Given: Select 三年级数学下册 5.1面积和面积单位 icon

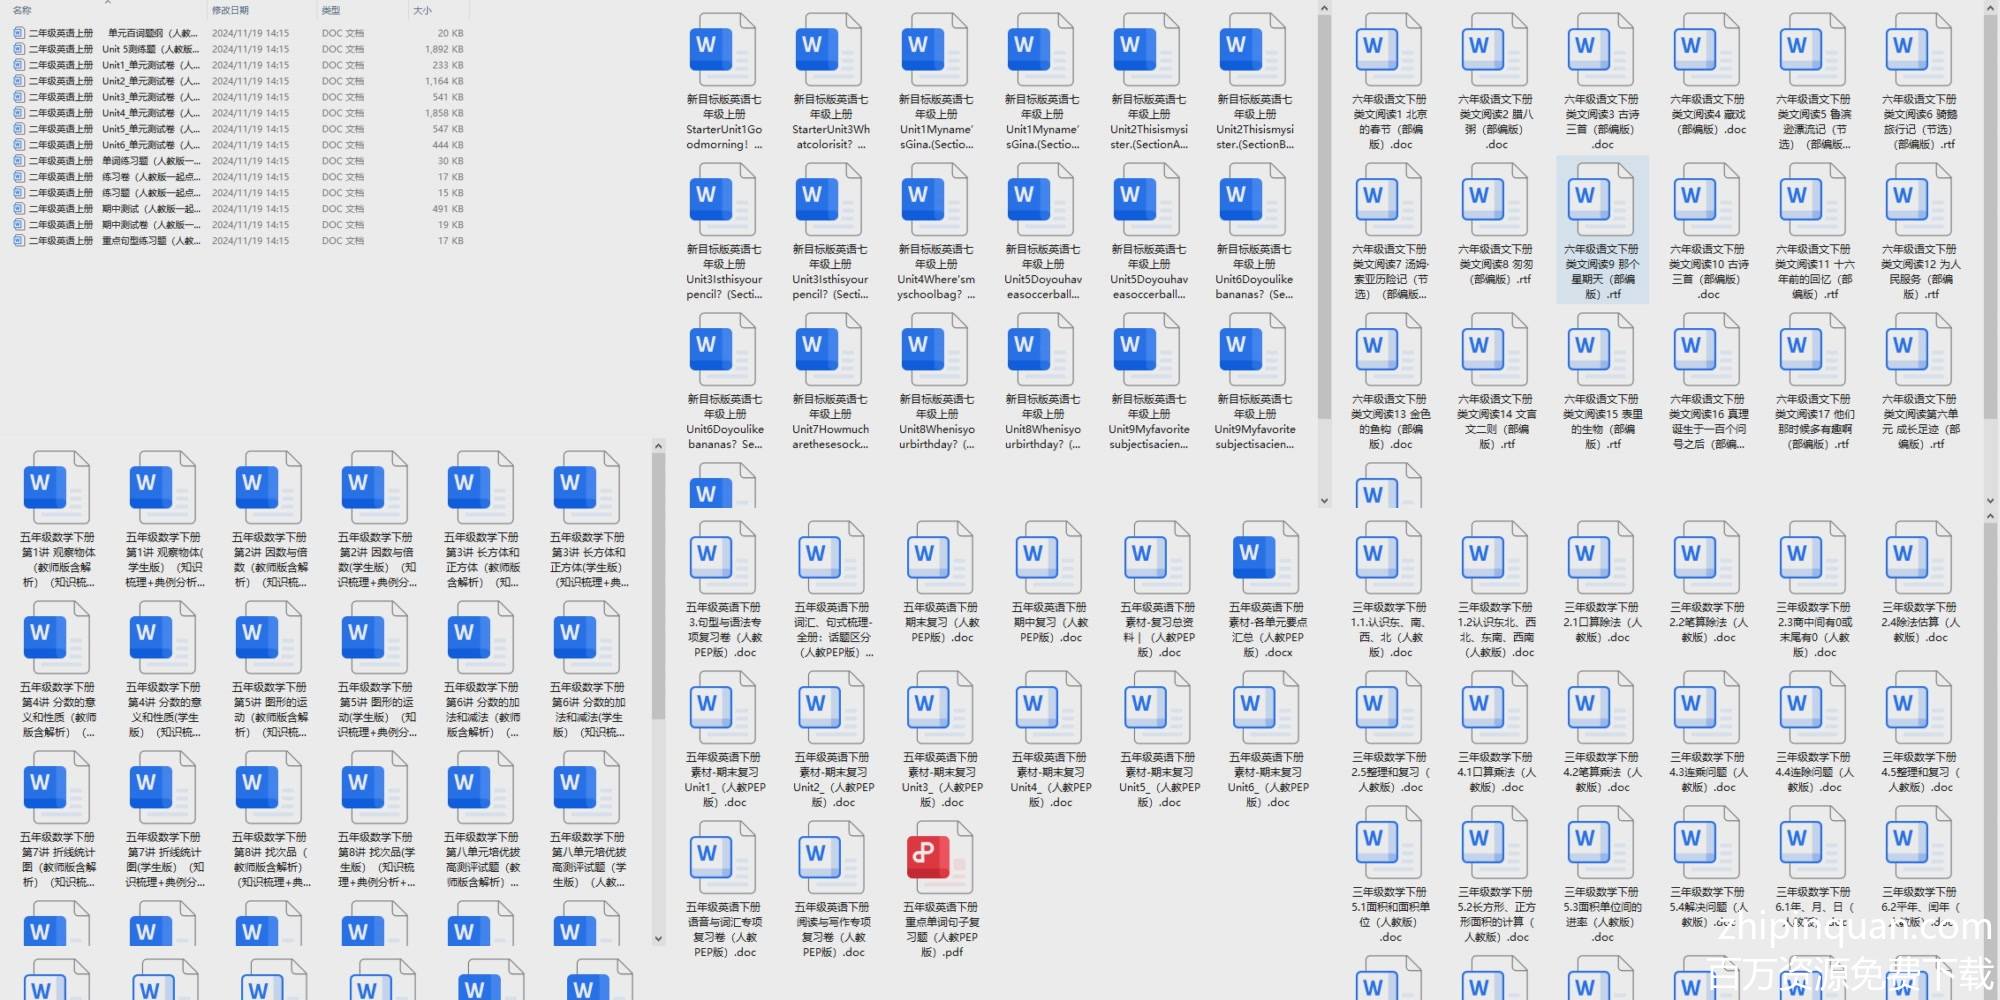Looking at the screenshot, I should [x=1388, y=842].
